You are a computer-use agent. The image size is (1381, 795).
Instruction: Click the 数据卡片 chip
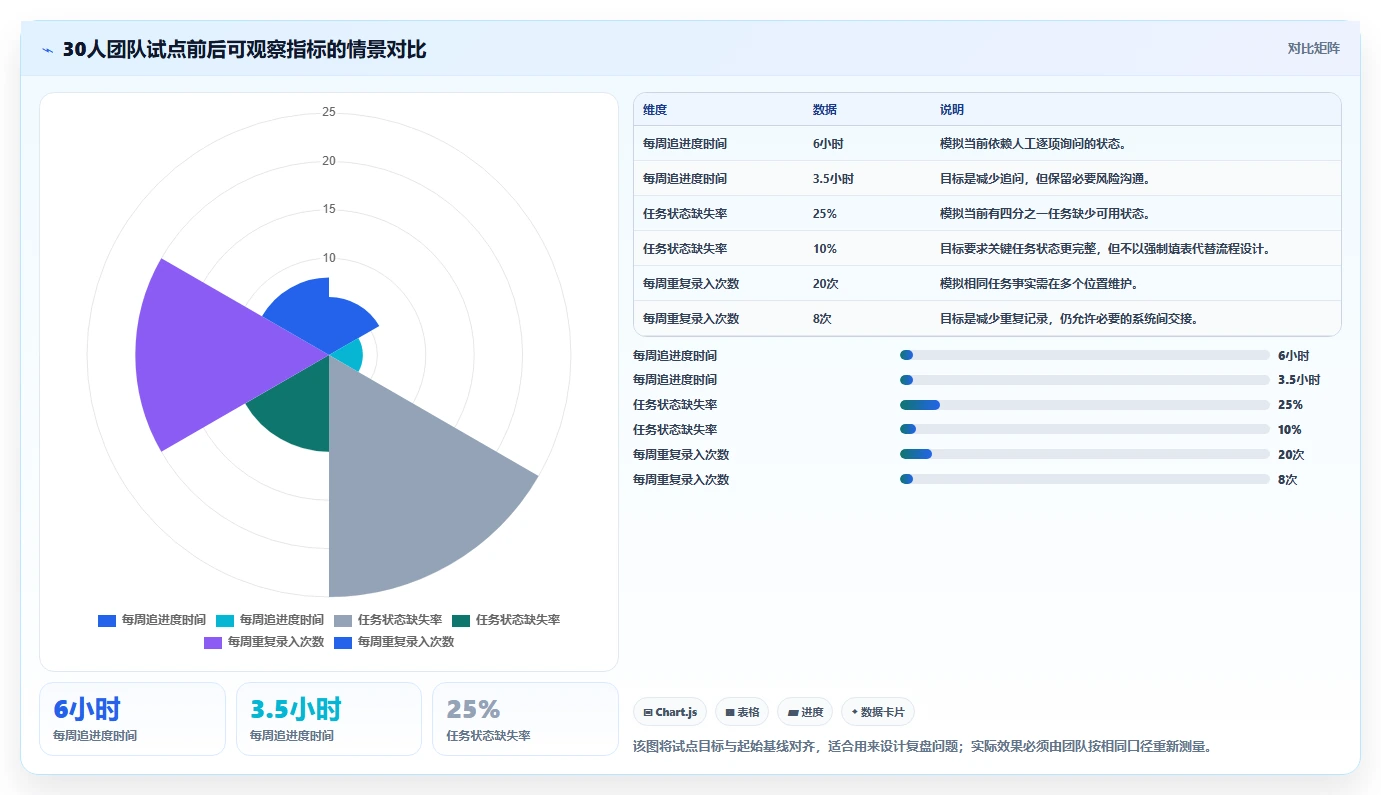pos(878,712)
